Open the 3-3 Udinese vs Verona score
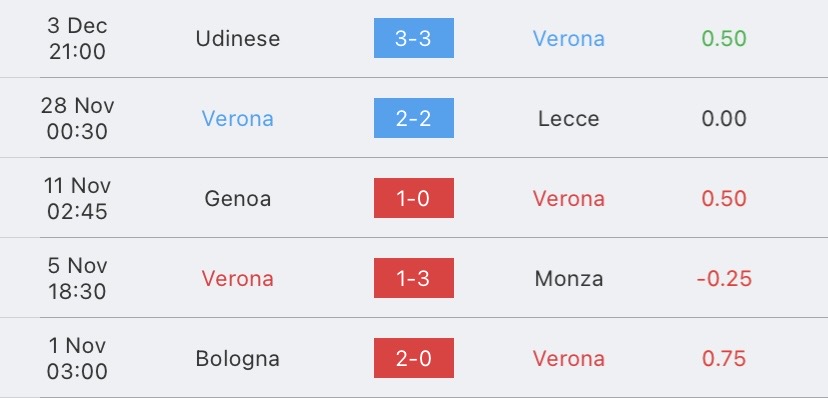The width and height of the screenshot is (828, 398). point(413,38)
